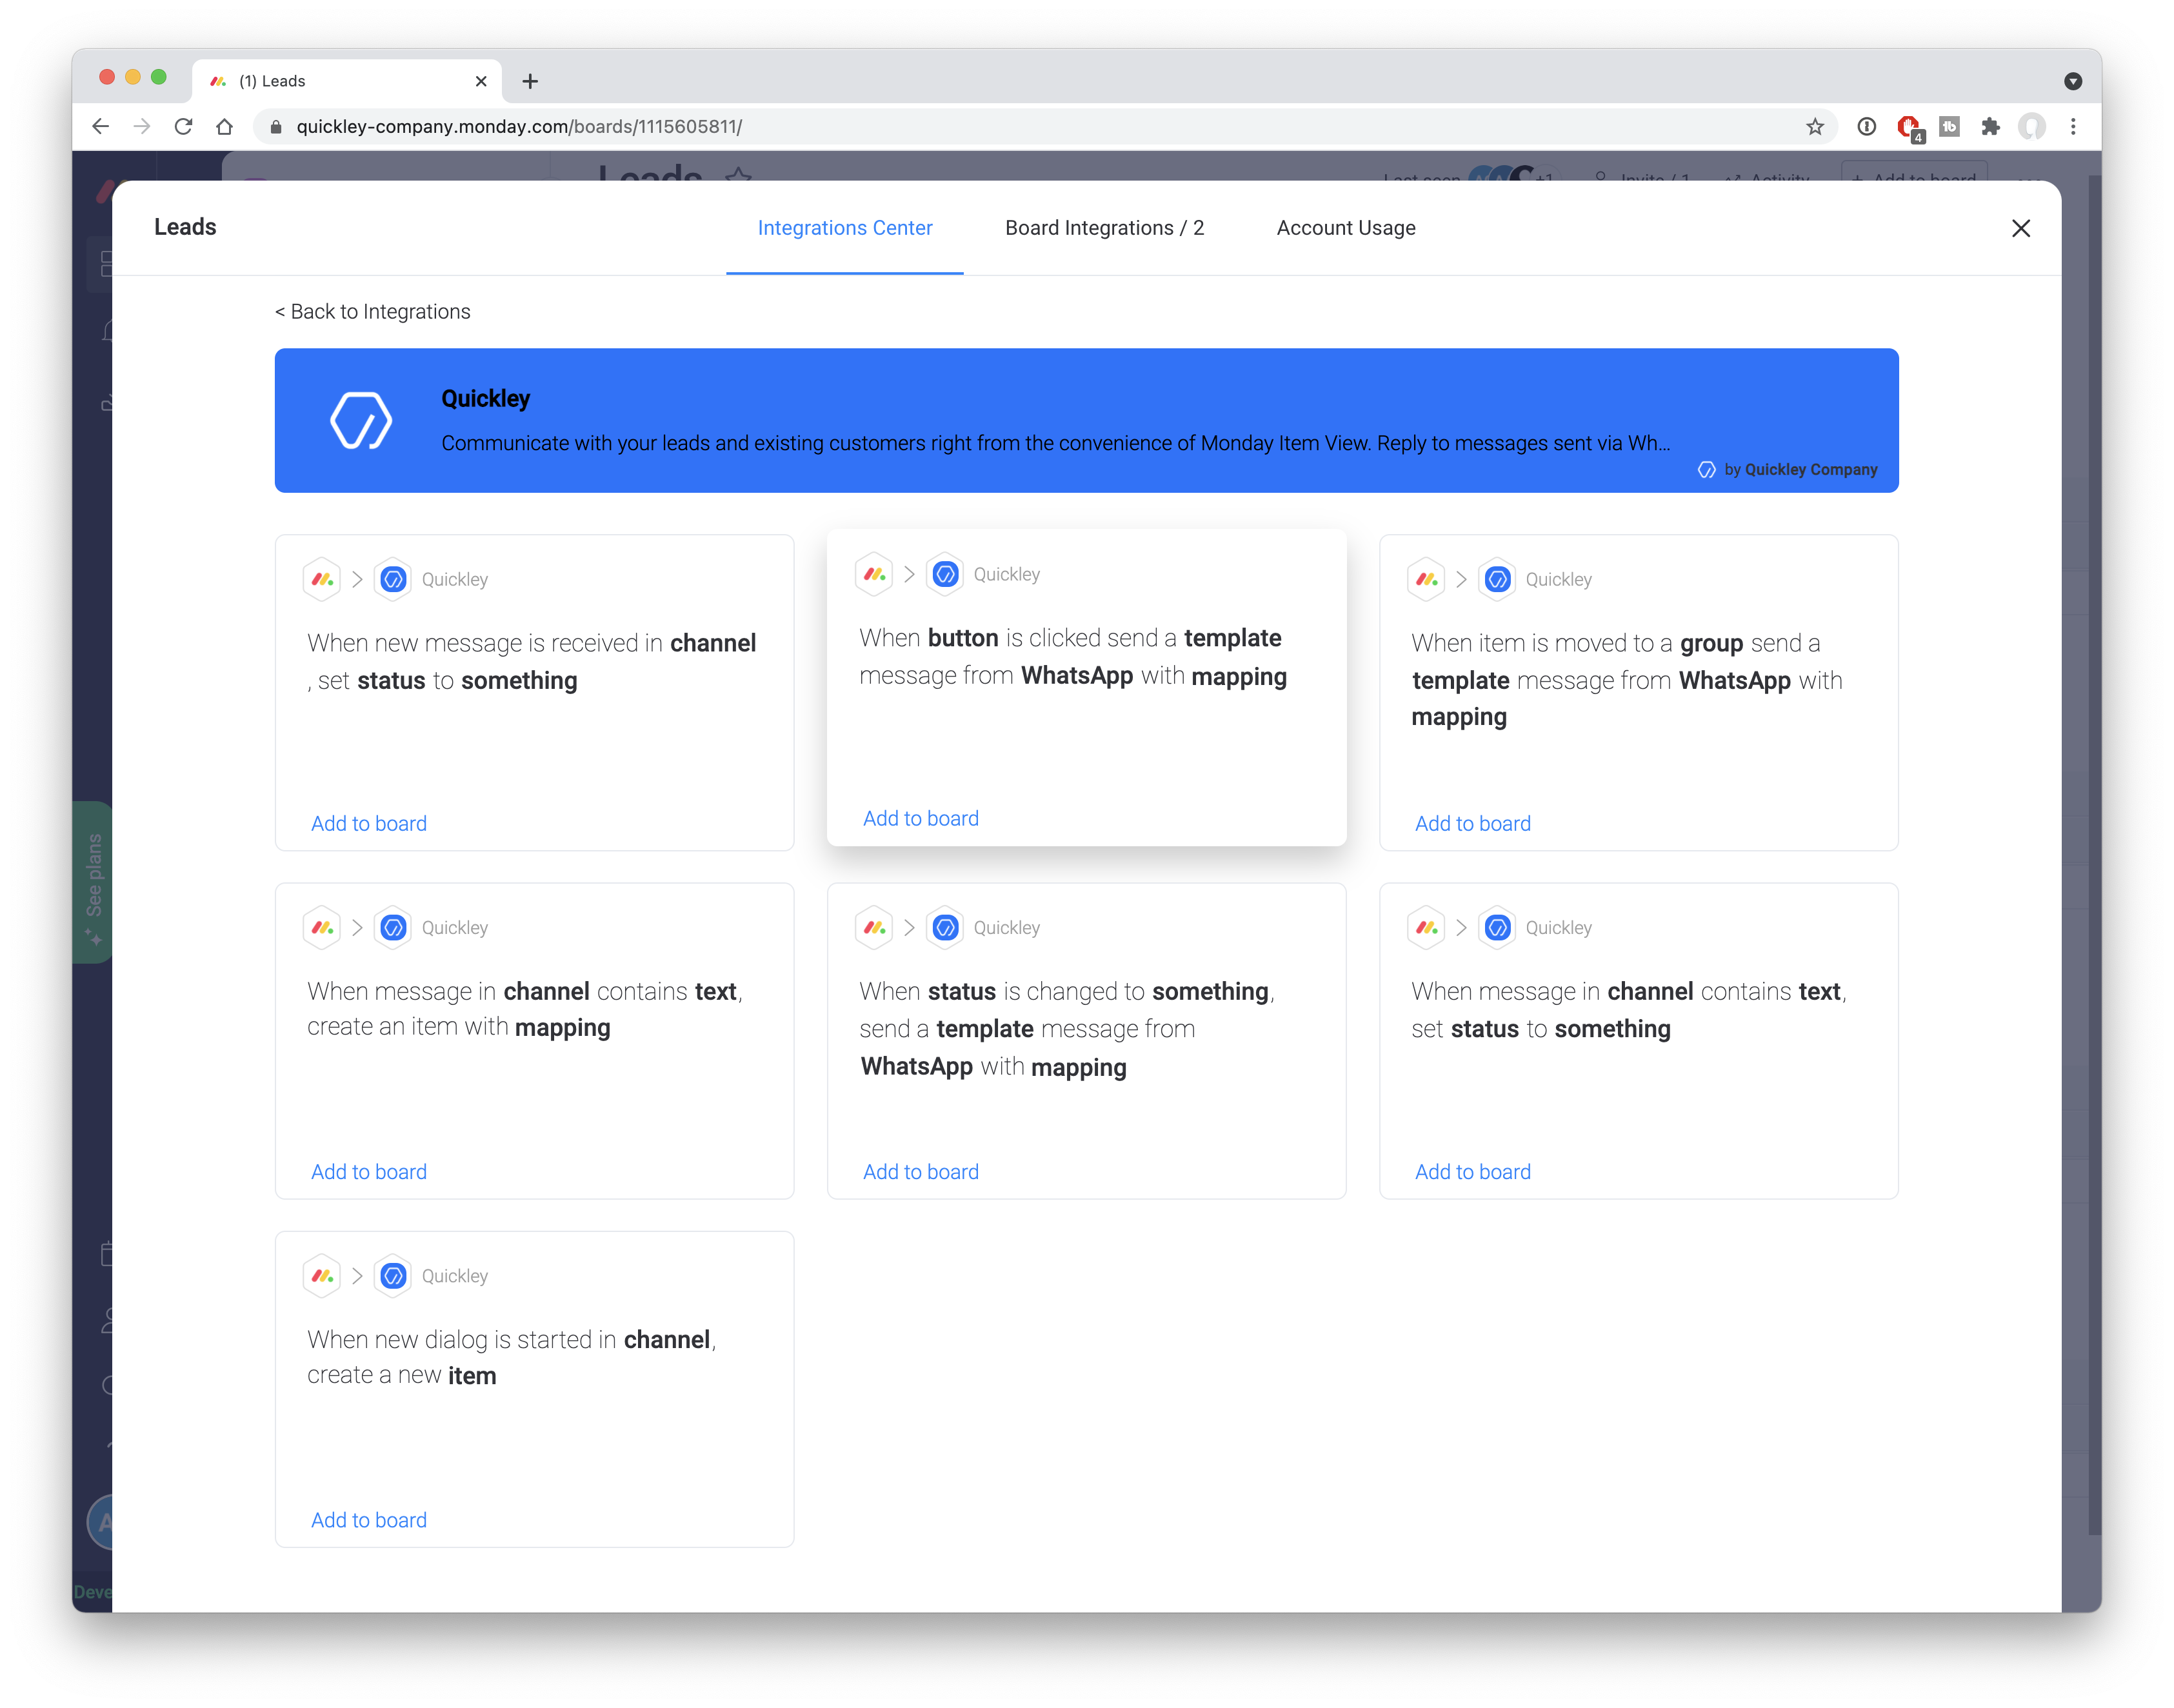Viewport: 2174px width, 1708px height.
Task: Click Quickley icon on new dialog recipe
Action: click(393, 1276)
